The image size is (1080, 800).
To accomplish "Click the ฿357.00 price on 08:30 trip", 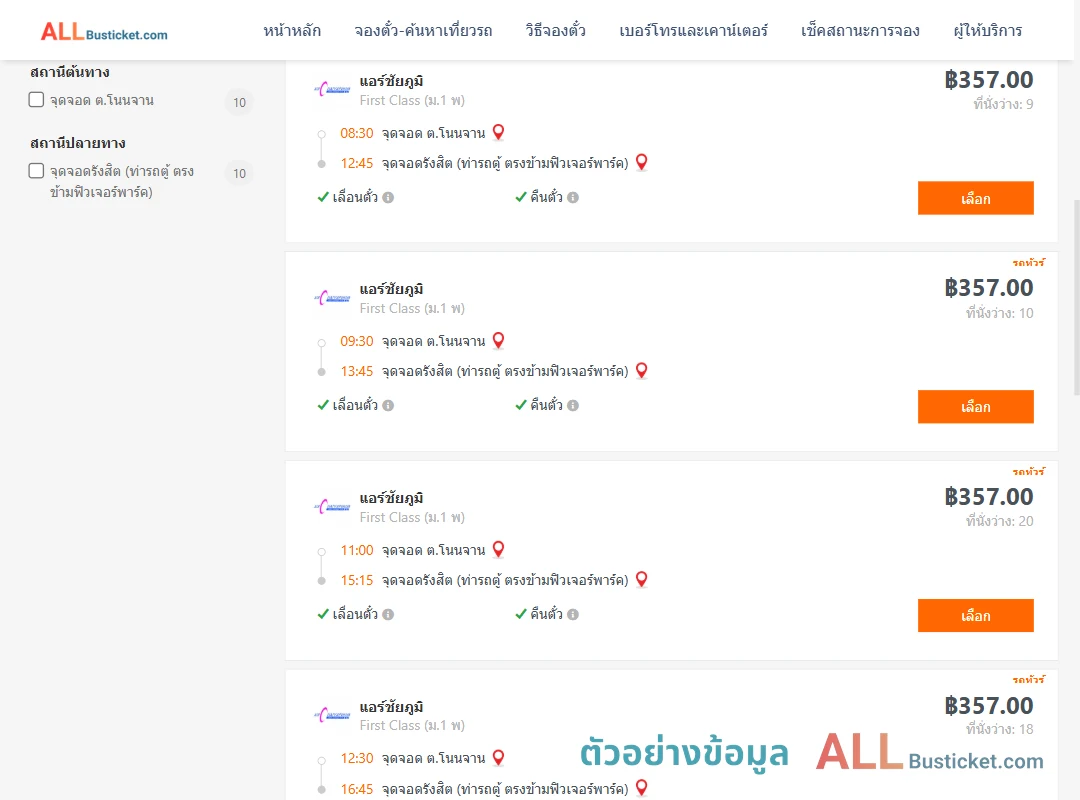I will [x=988, y=80].
